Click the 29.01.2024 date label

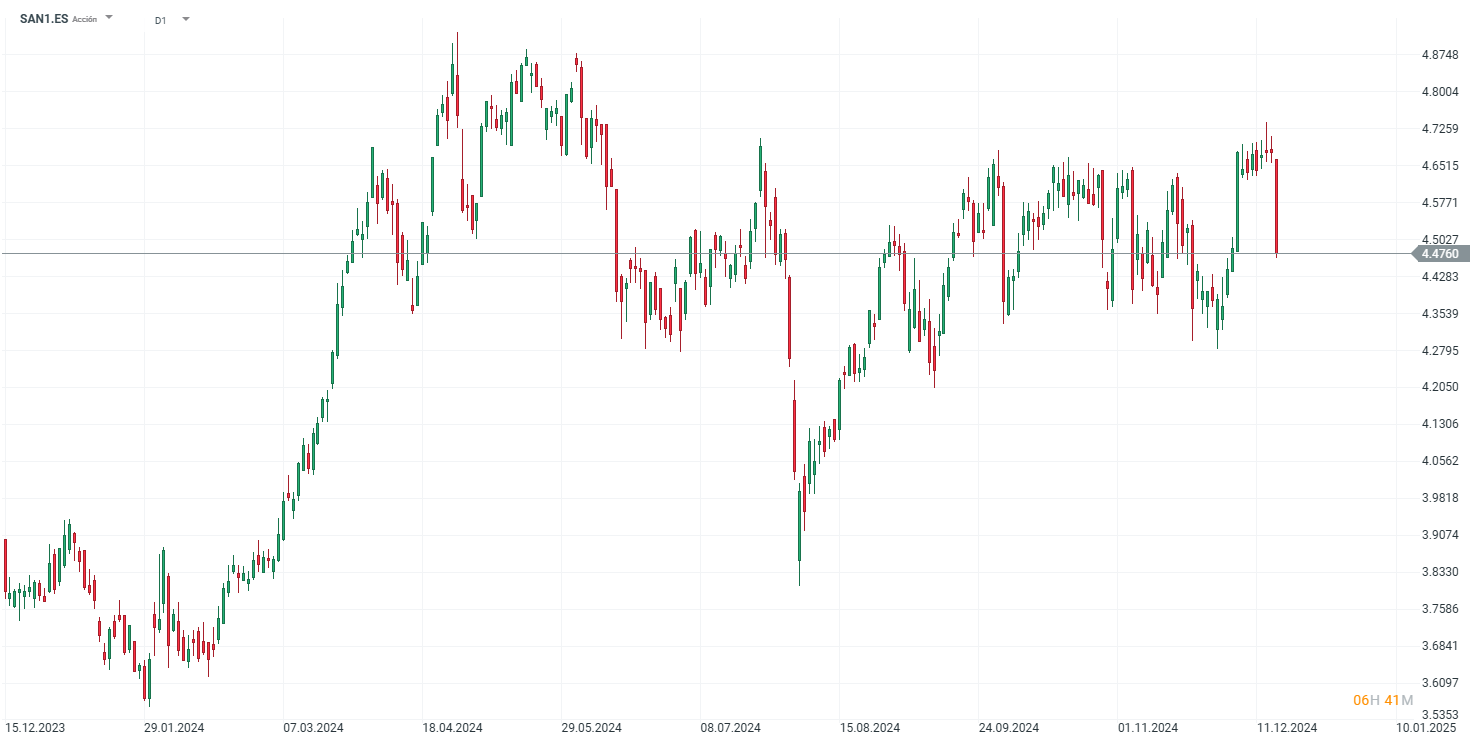(174, 728)
